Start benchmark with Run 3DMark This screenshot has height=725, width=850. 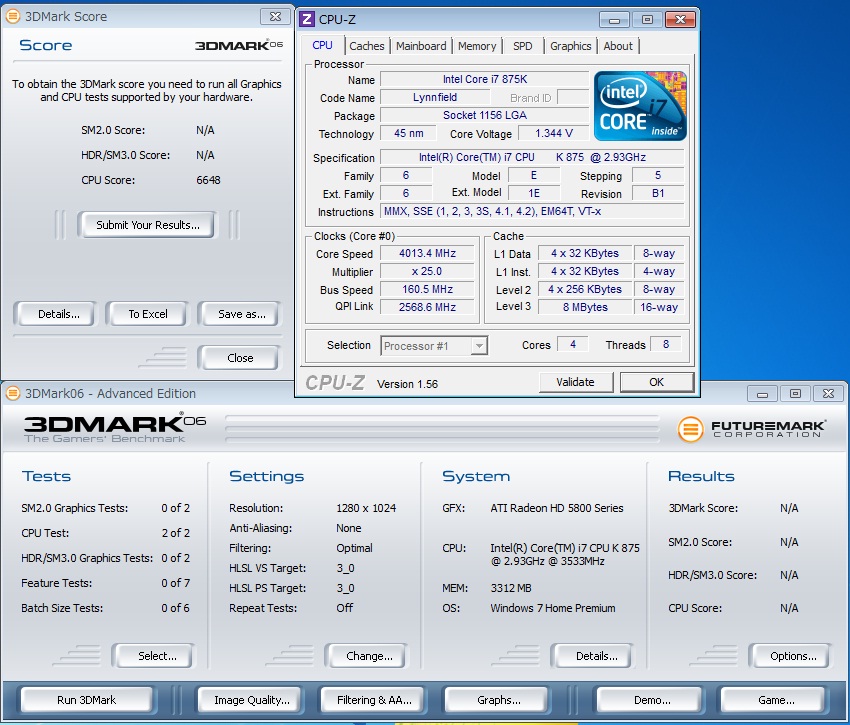86,700
